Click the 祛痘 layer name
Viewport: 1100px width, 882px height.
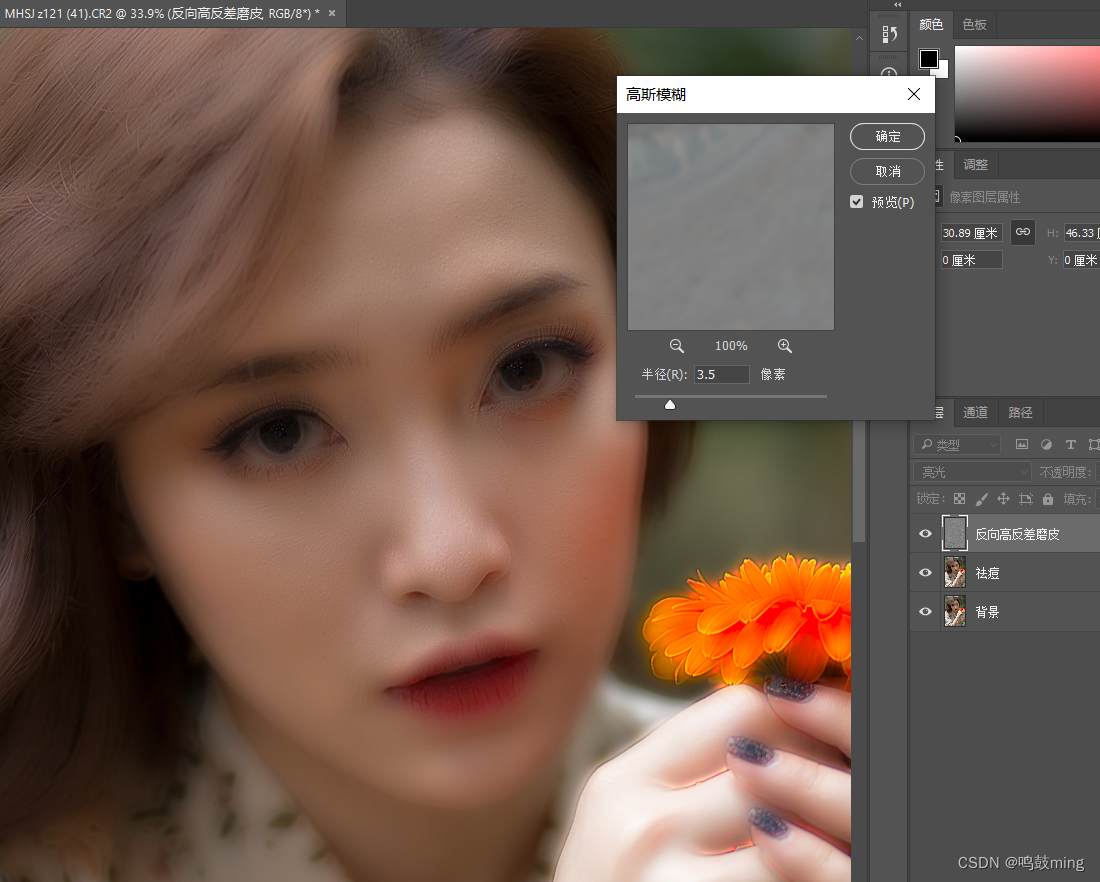pos(987,573)
